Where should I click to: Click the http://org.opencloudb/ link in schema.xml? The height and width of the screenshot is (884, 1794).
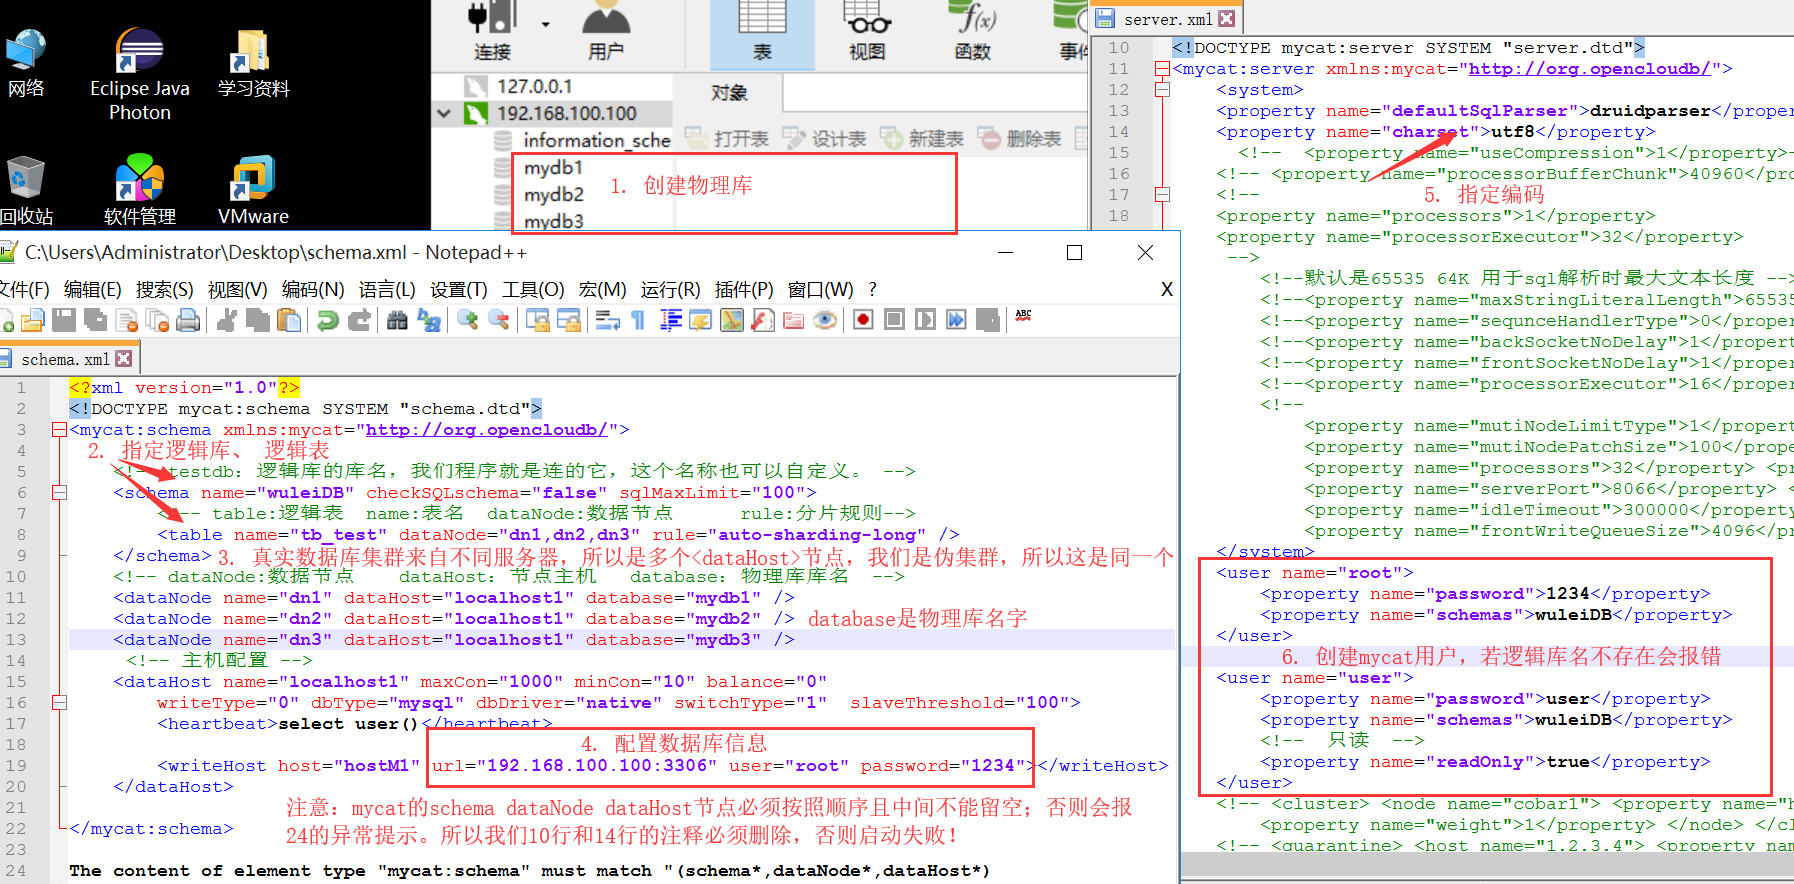(487, 430)
